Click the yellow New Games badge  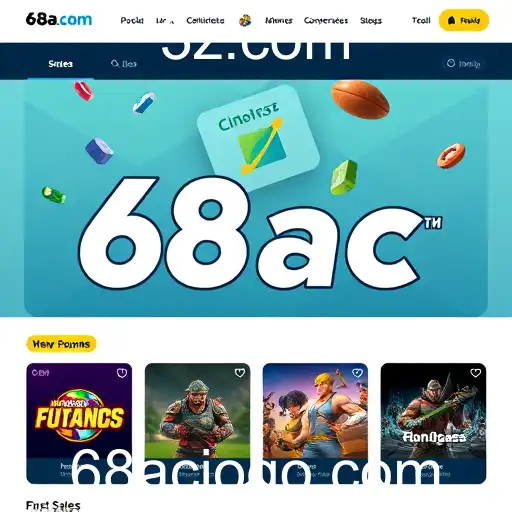click(61, 344)
